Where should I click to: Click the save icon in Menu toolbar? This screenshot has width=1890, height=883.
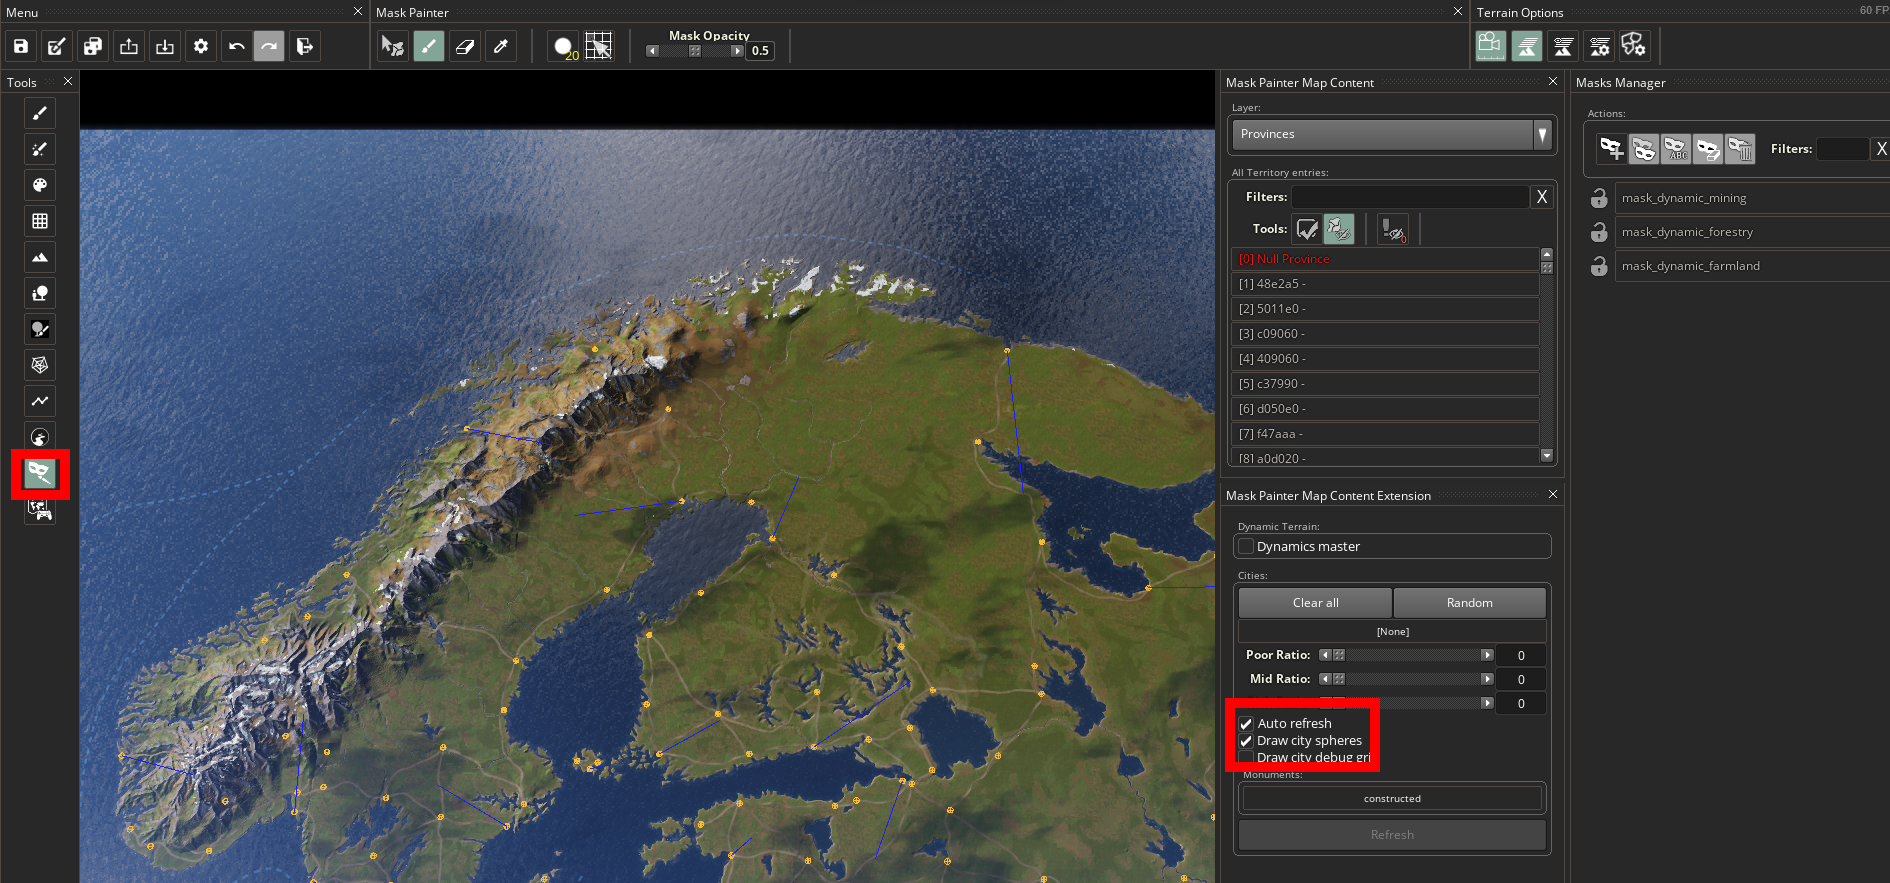[21, 46]
